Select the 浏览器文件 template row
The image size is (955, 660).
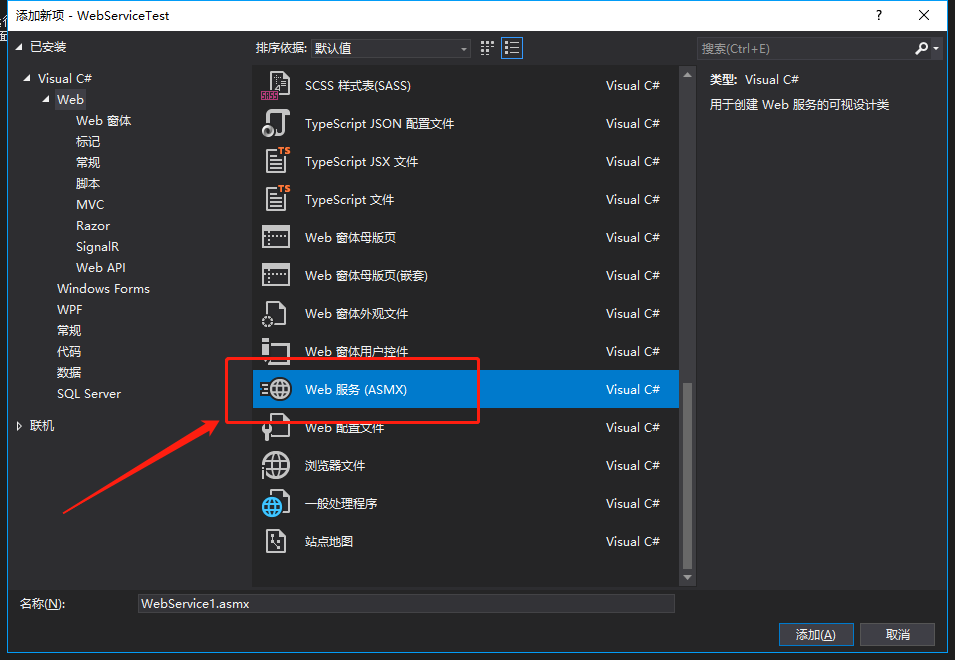tap(466, 465)
